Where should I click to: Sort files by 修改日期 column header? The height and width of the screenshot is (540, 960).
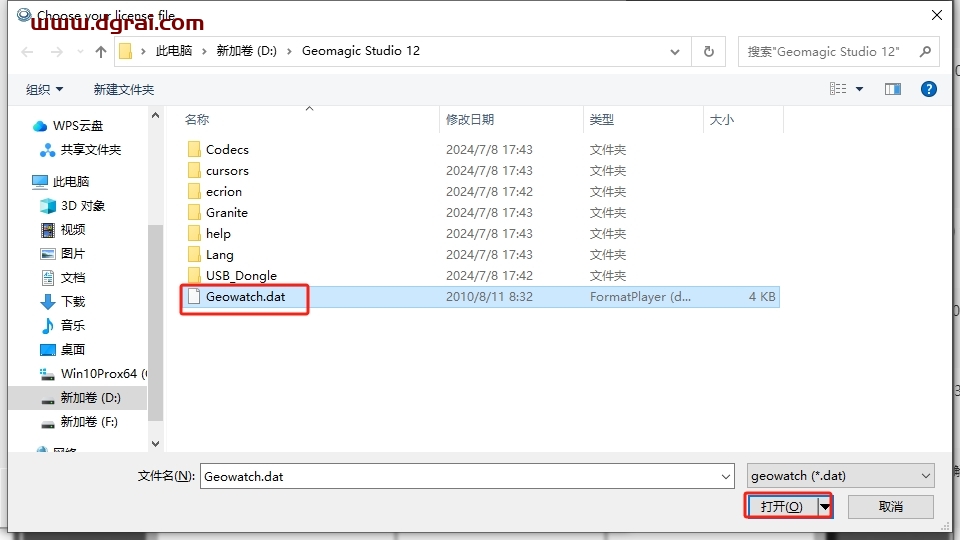[470, 119]
